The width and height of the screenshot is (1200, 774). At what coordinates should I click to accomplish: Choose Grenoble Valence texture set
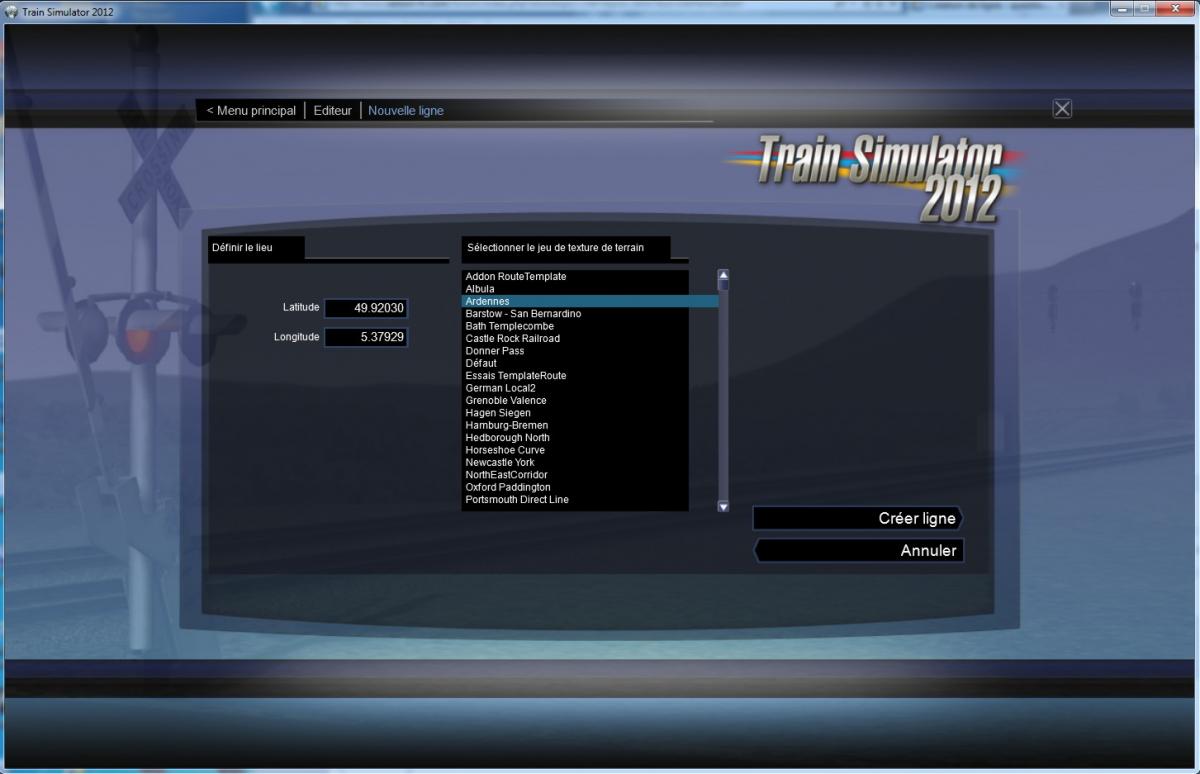pos(575,401)
